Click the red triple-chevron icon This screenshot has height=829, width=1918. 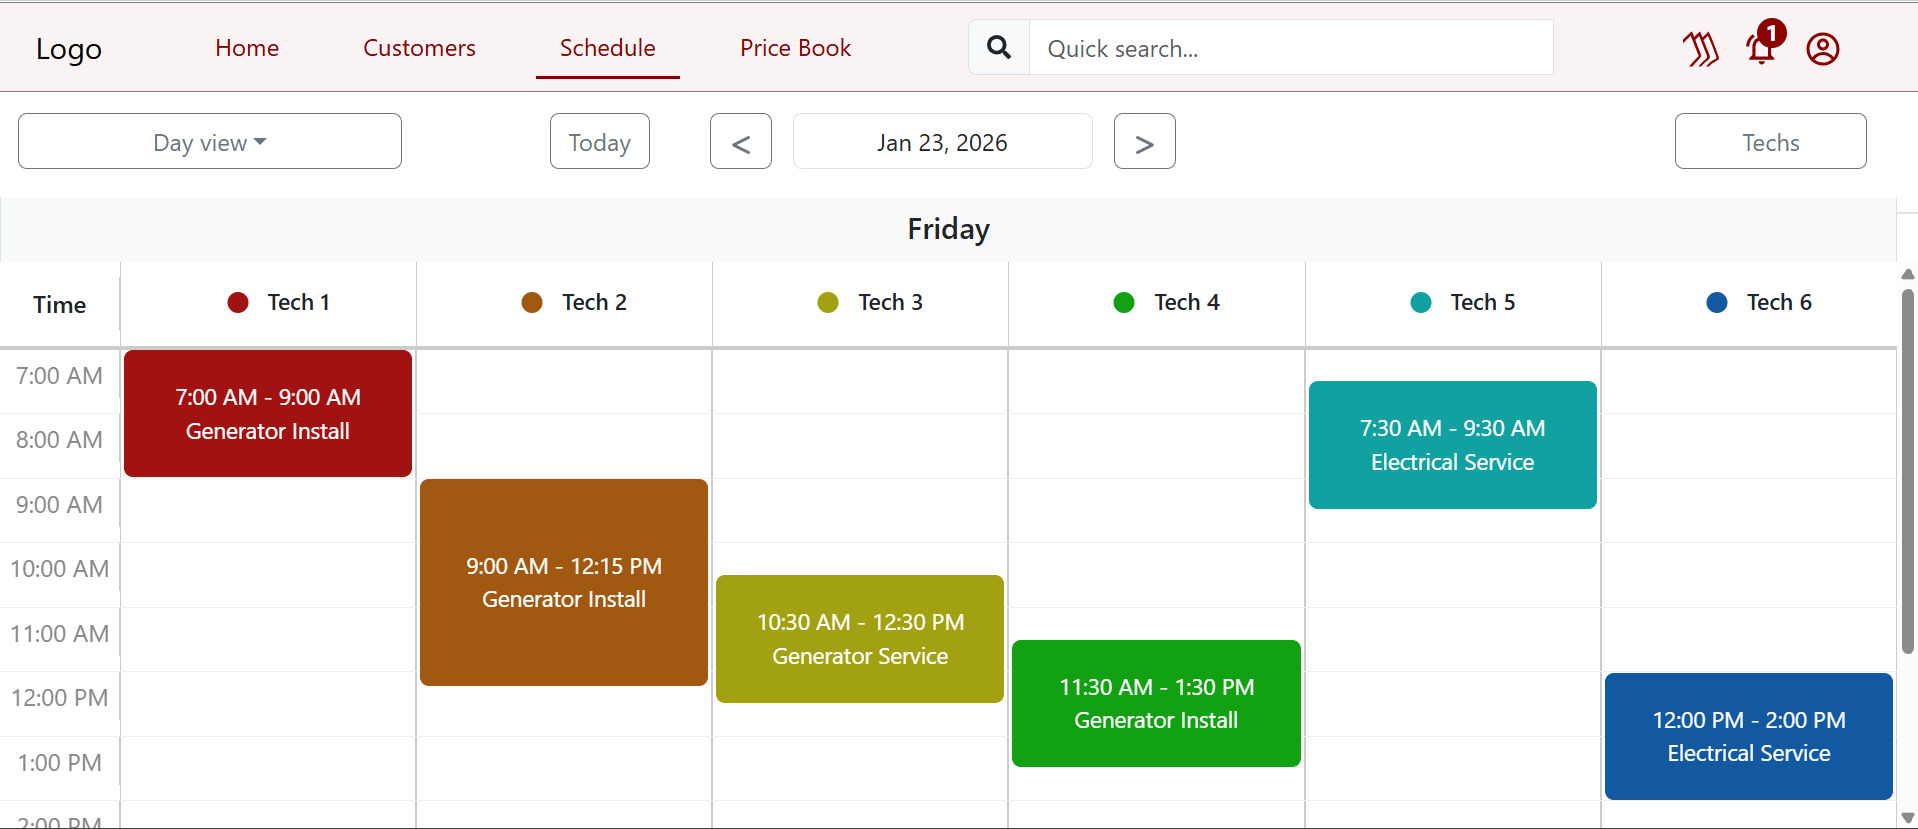(1700, 48)
